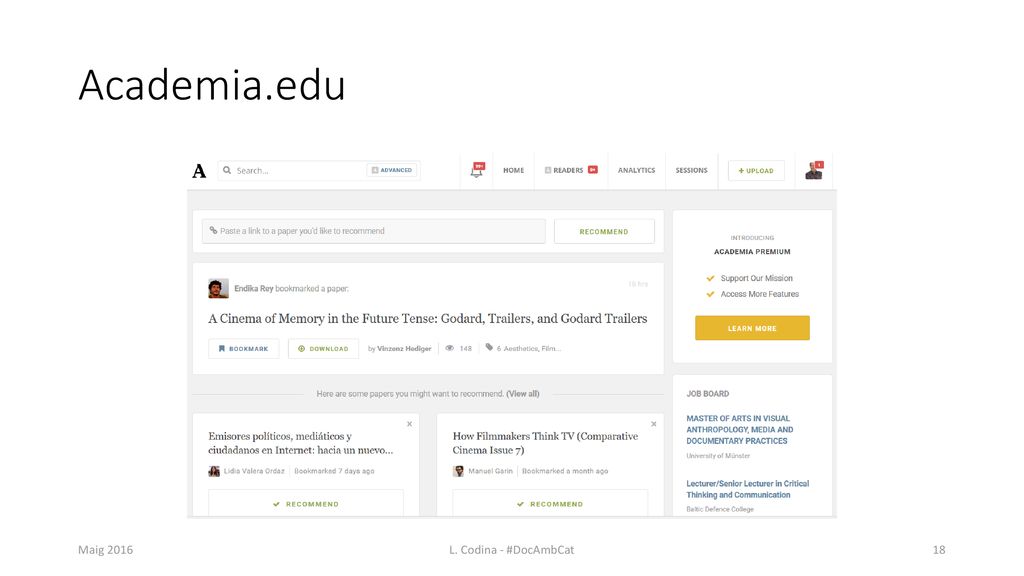Click Learn More for Academia Premium
Image resolution: width=1024 pixels, height=576 pixels.
click(x=752, y=328)
